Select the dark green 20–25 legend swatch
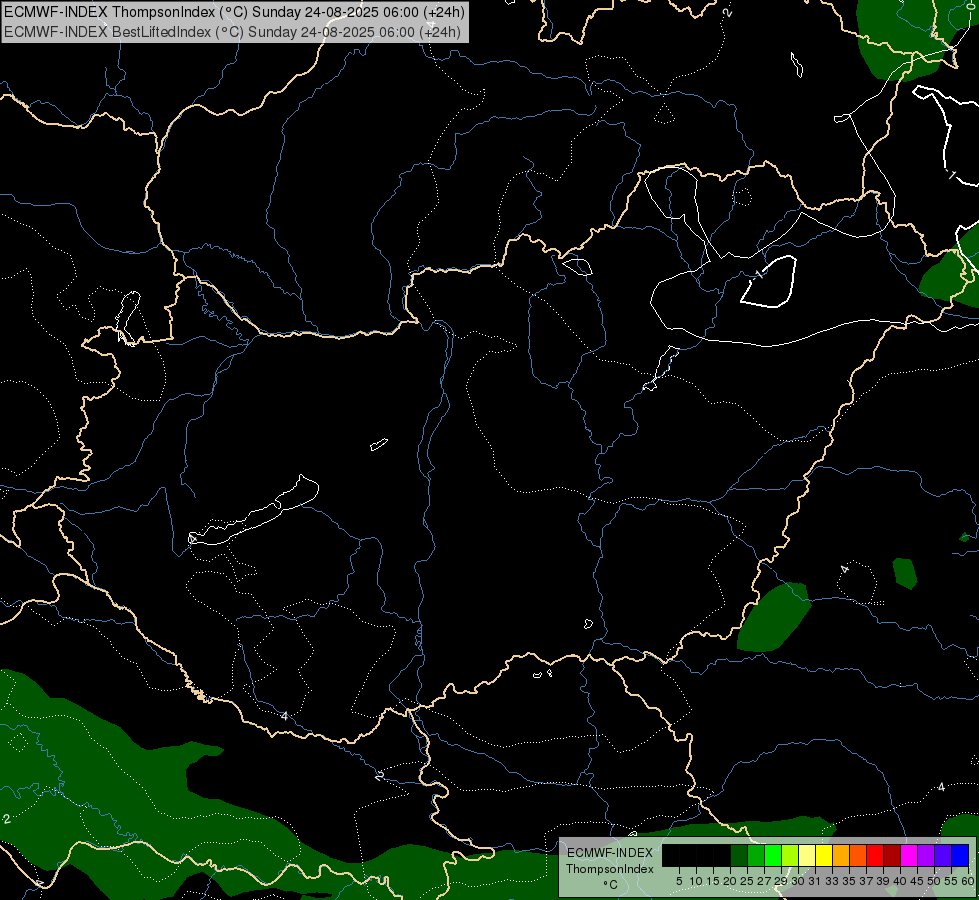Screen dimensions: 979x900 [x=739, y=855]
